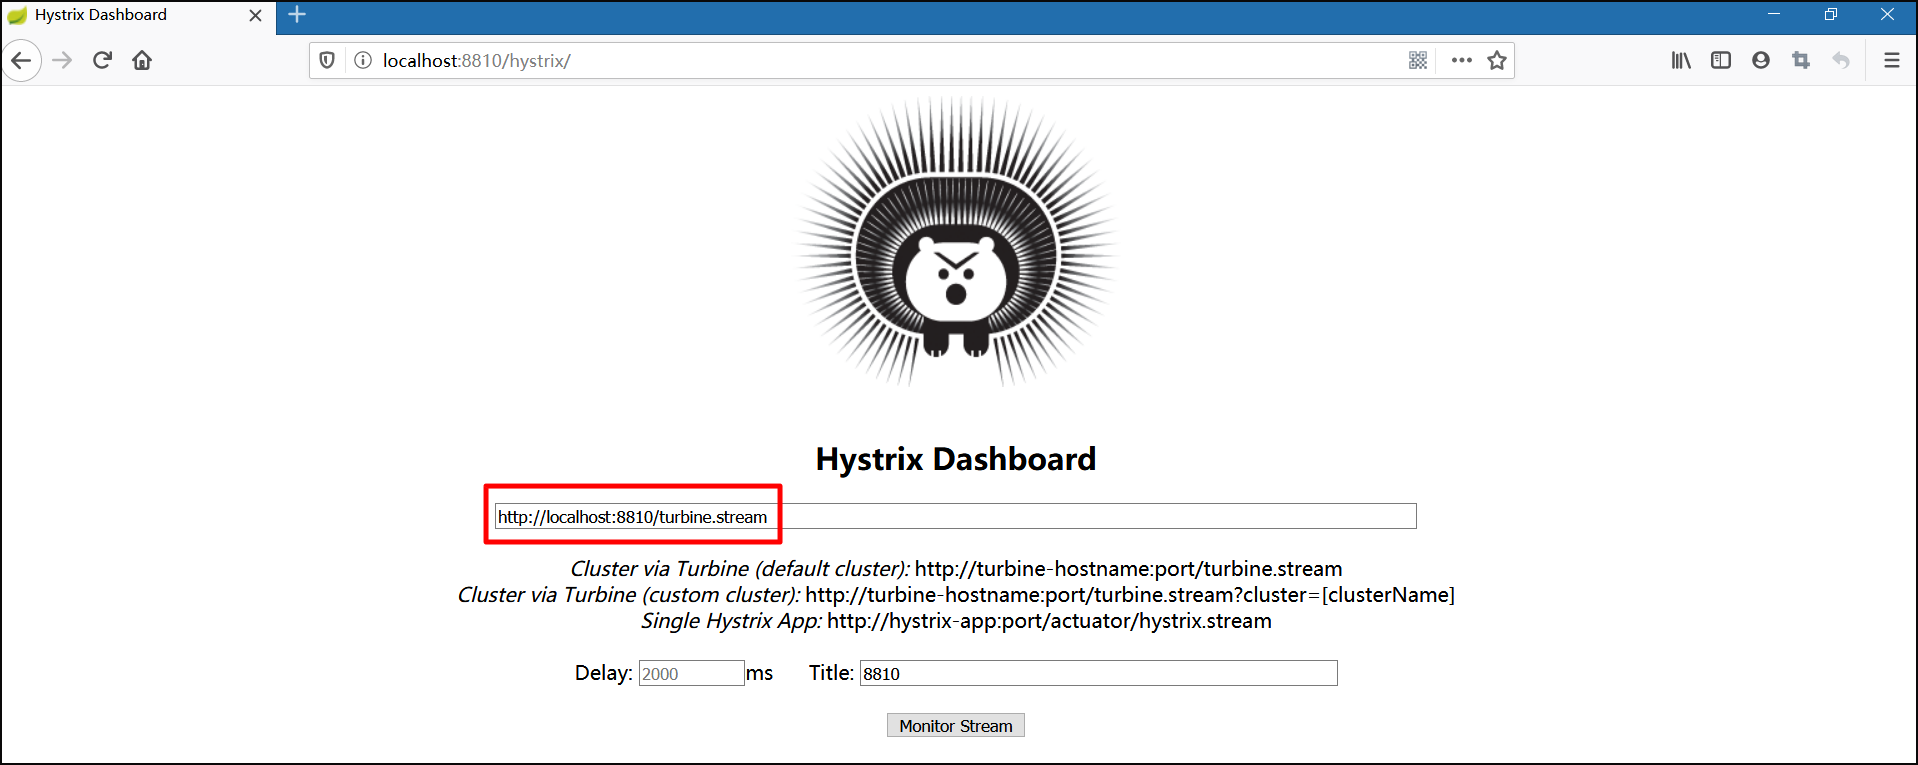Minimize the browser window
The height and width of the screenshot is (765, 1918).
point(1774,14)
